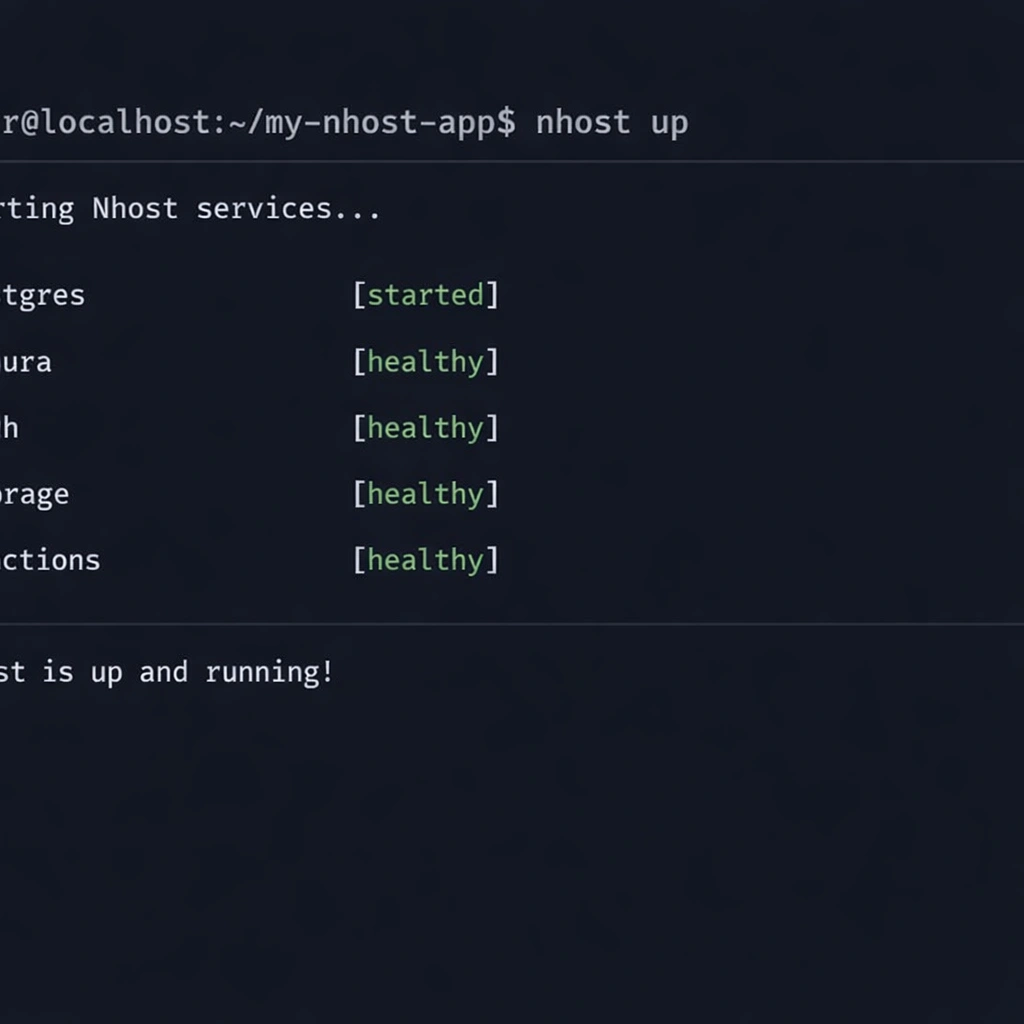Click the "healthy" status on the Auth row

(425, 427)
